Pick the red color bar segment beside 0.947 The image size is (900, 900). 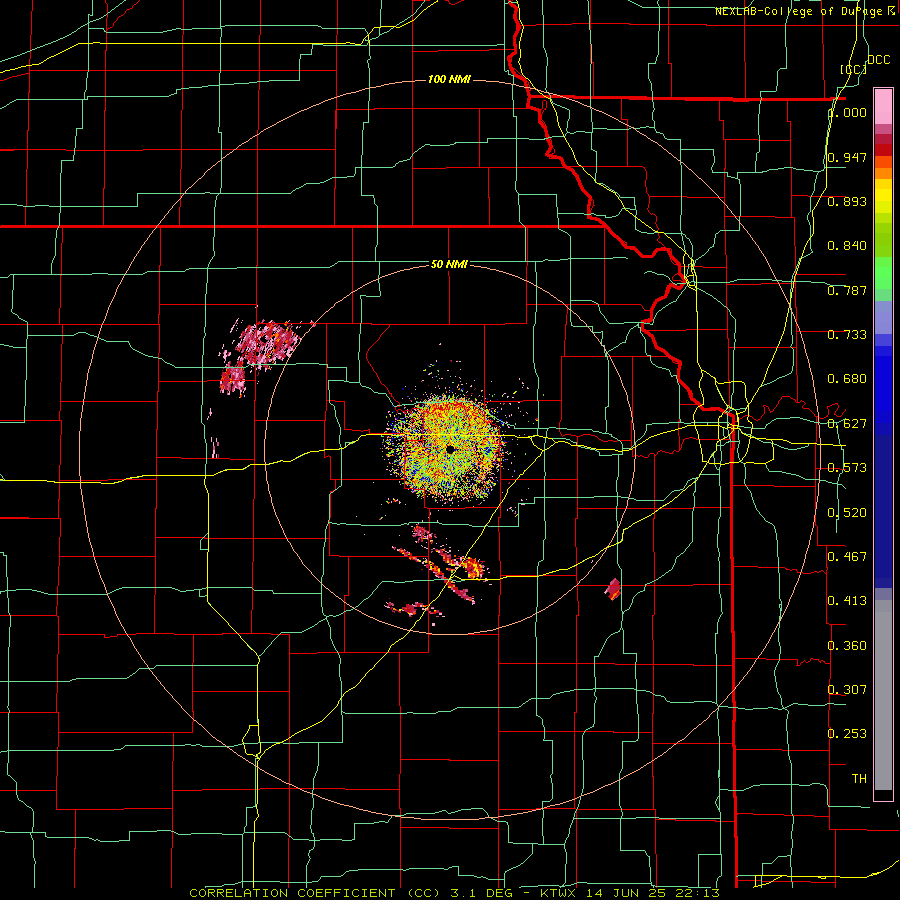[x=883, y=150]
